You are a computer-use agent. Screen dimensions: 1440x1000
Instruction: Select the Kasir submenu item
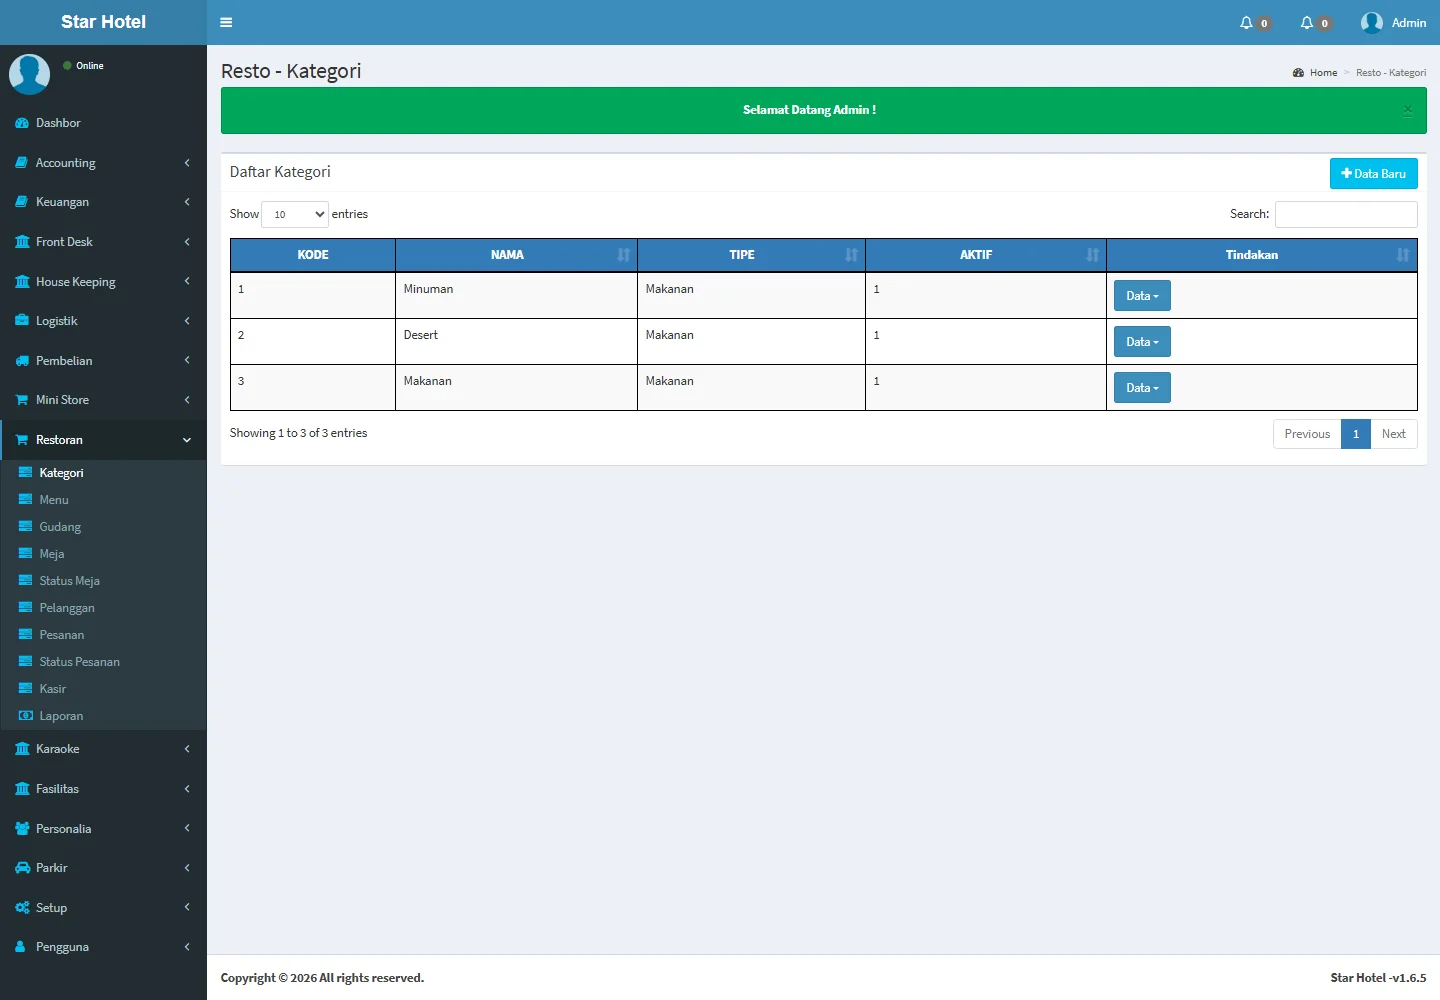pyautogui.click(x=52, y=689)
